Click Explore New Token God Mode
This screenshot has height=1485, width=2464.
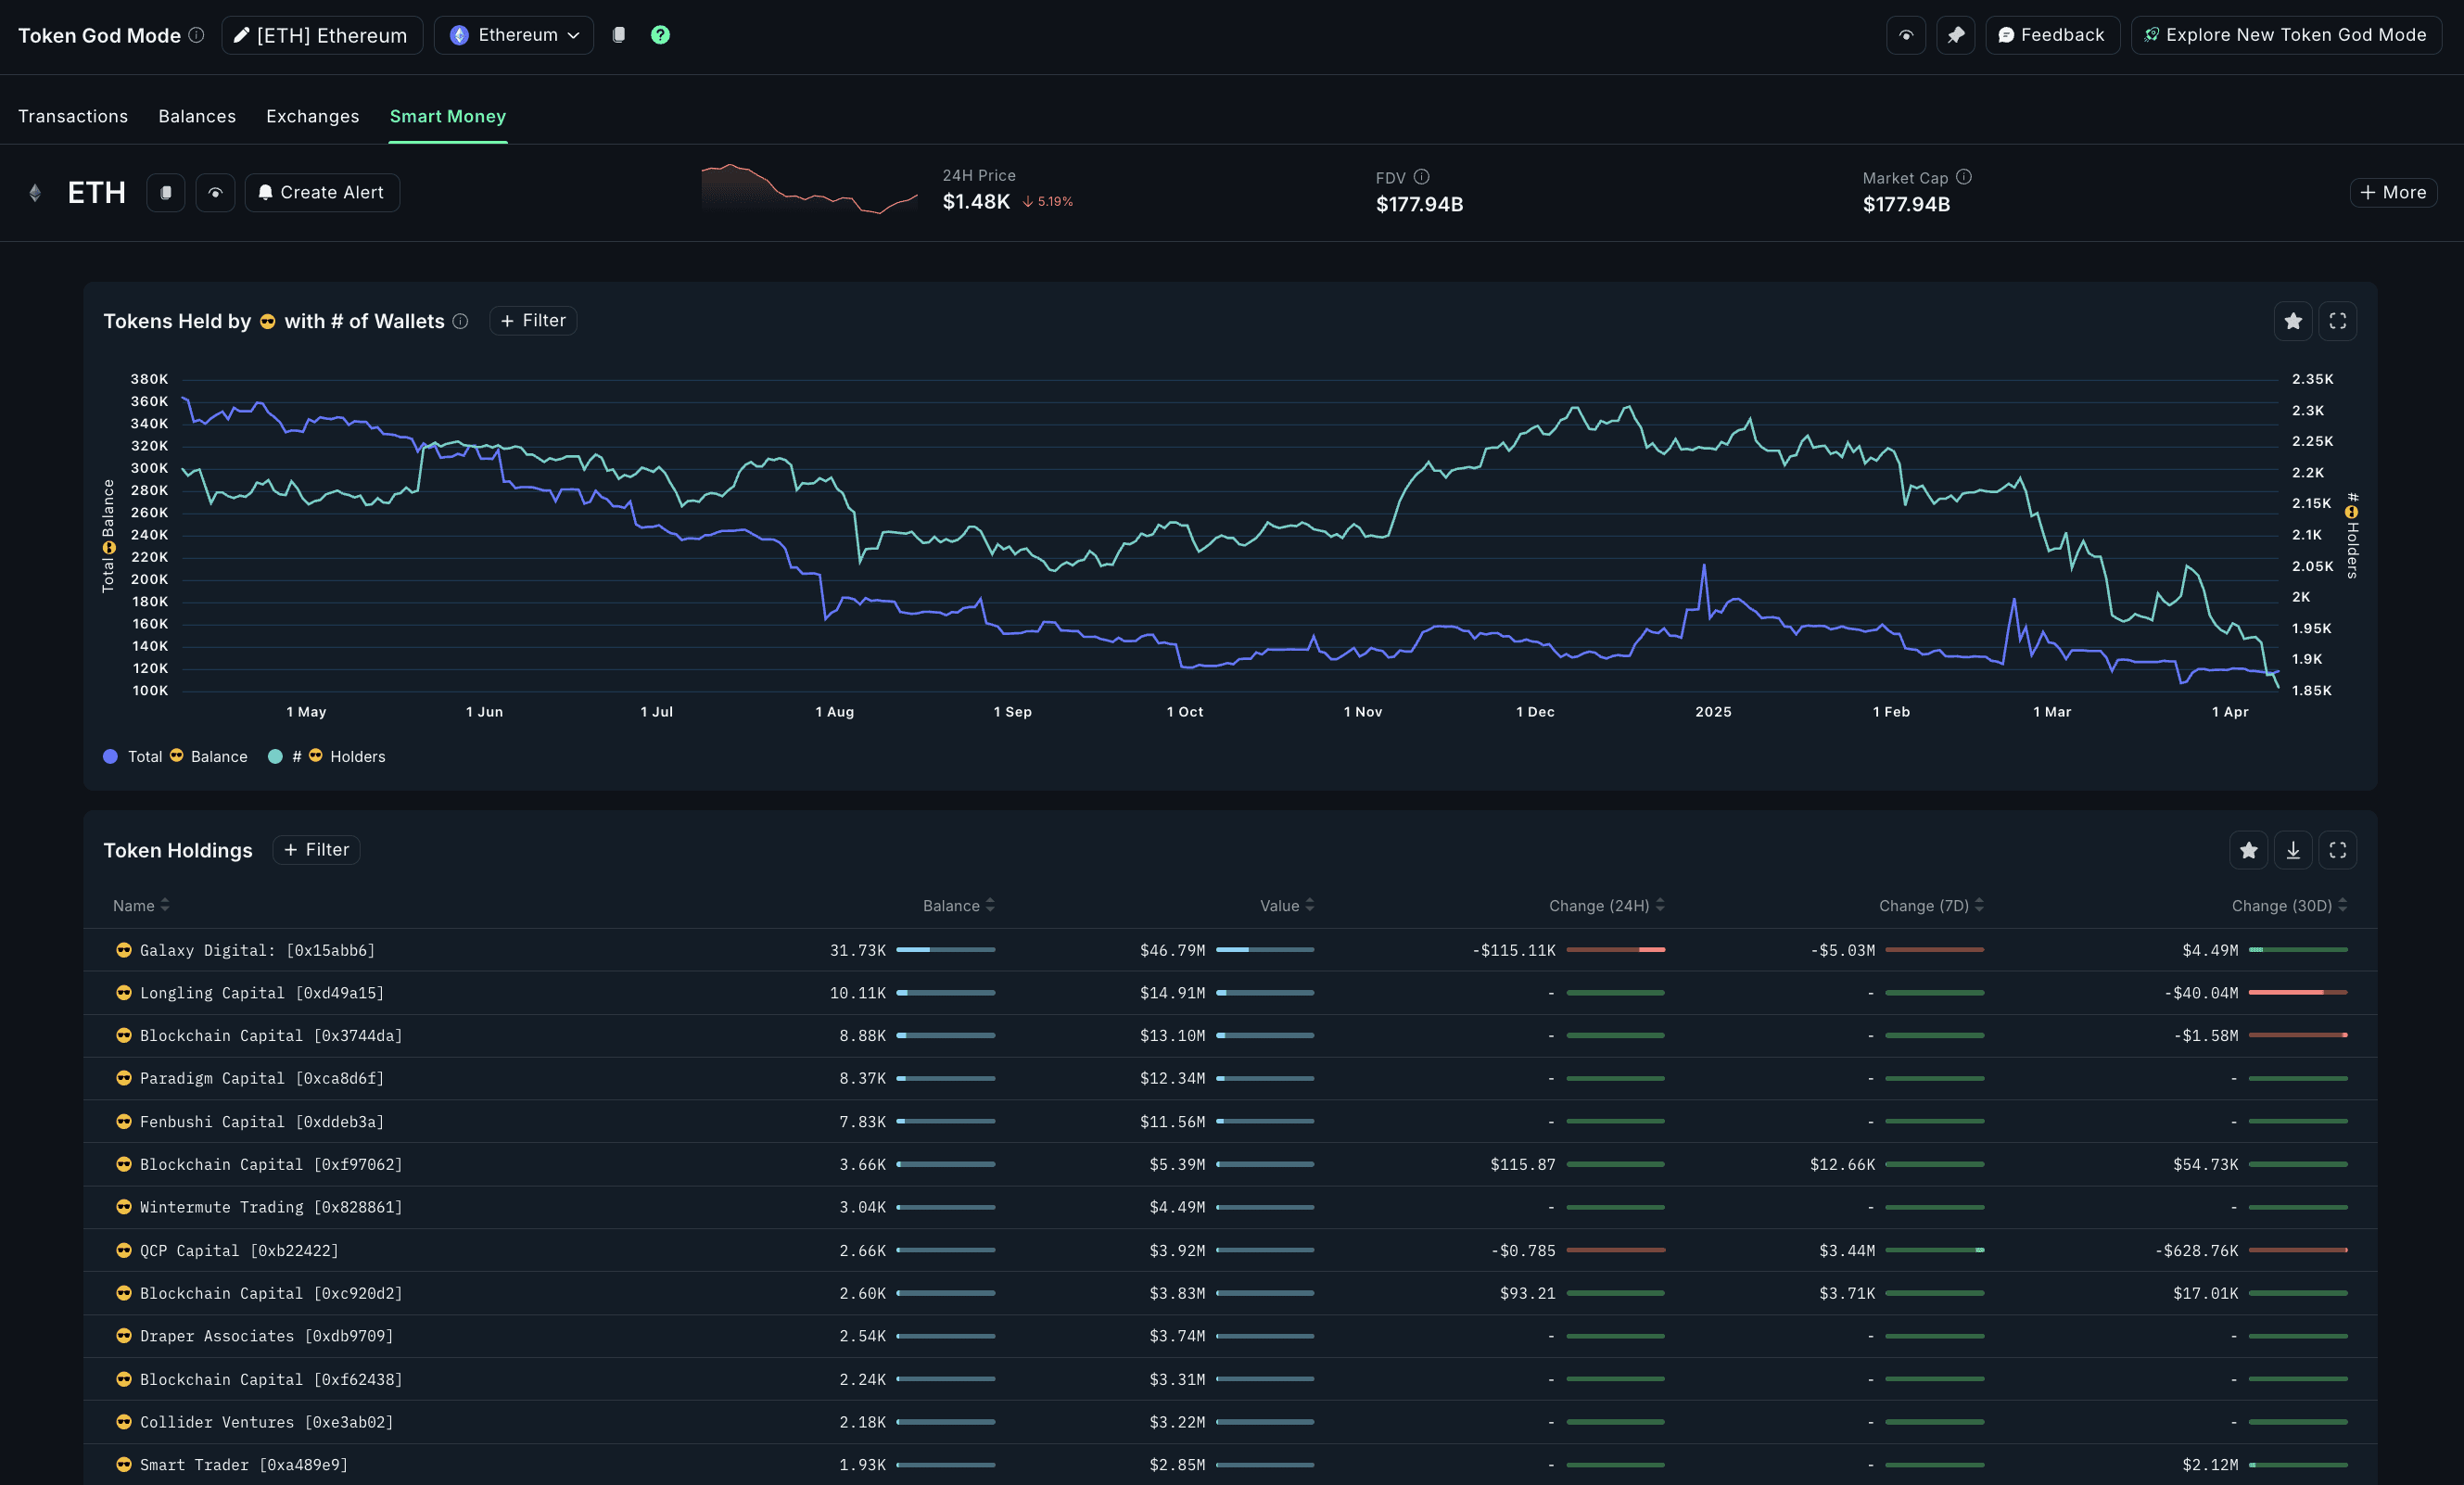[x=2285, y=35]
